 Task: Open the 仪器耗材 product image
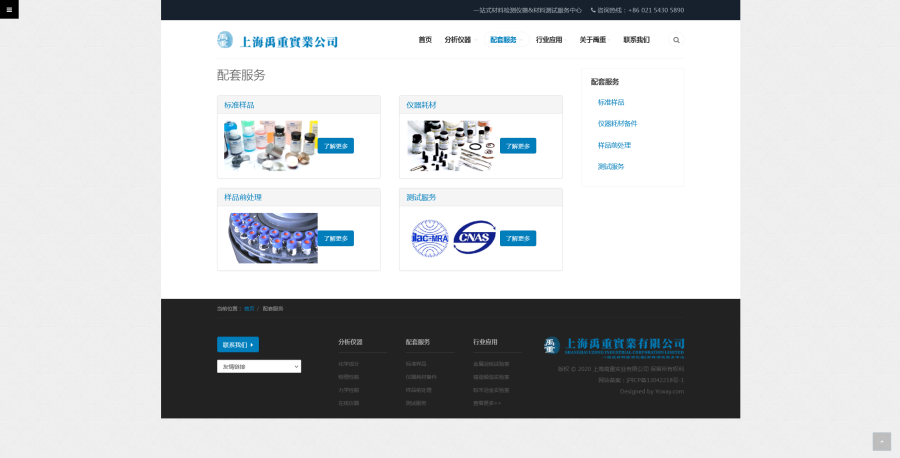[x=451, y=145]
